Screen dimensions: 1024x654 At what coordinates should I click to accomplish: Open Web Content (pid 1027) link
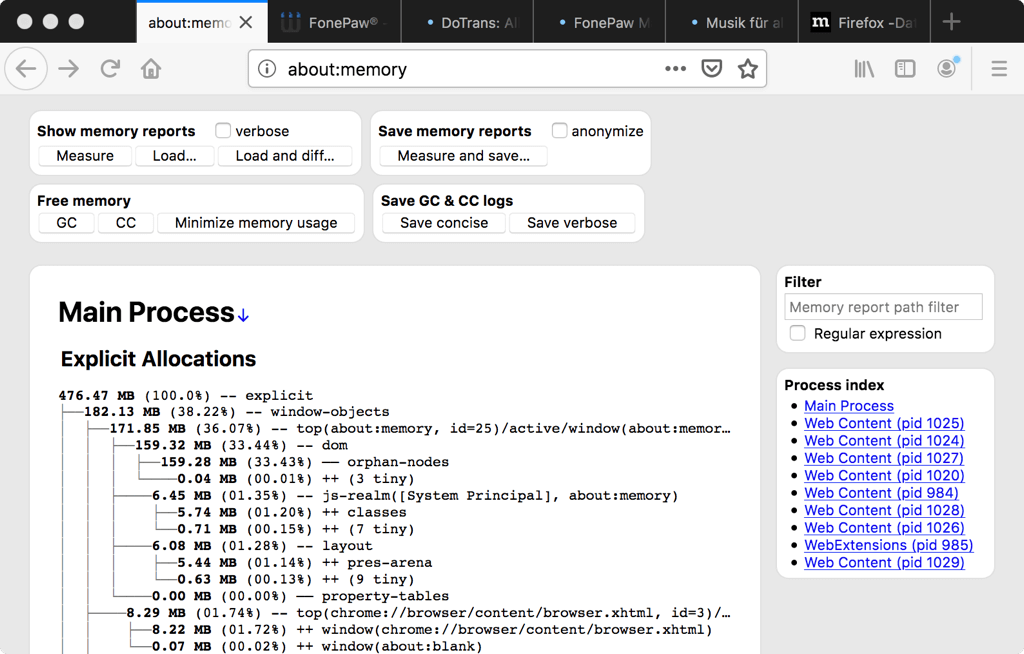[x=884, y=458]
